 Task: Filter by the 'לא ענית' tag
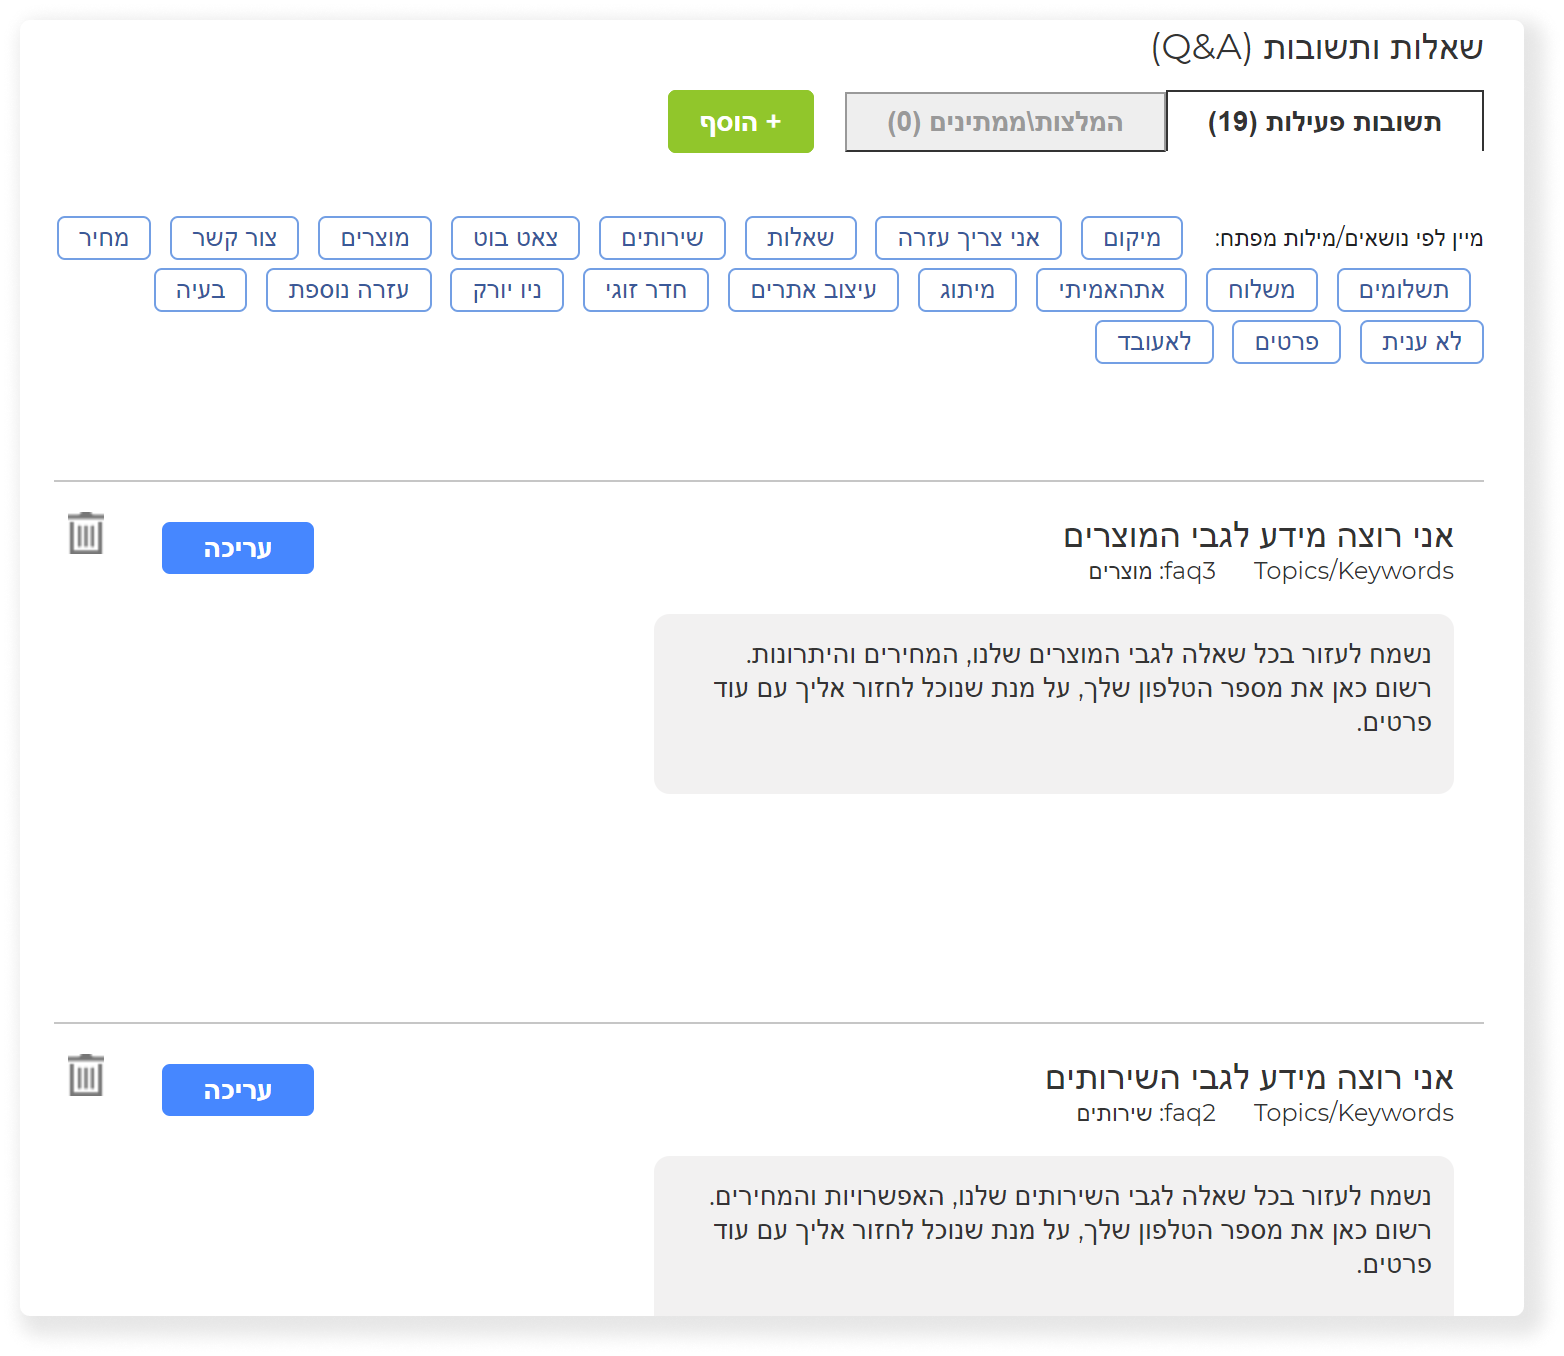coord(1422,342)
